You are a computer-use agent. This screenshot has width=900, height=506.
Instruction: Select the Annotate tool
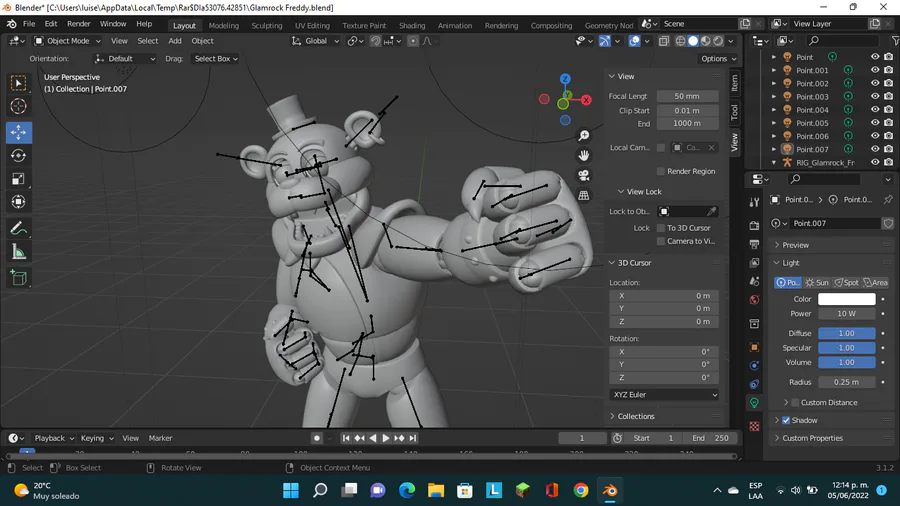[x=18, y=228]
